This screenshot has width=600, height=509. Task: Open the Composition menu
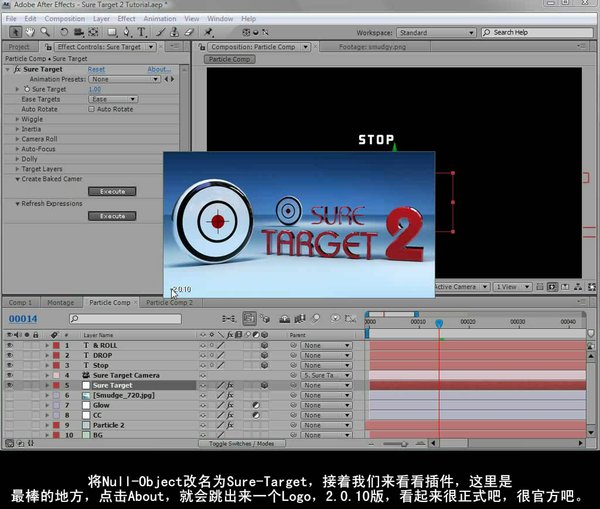(x=65, y=18)
